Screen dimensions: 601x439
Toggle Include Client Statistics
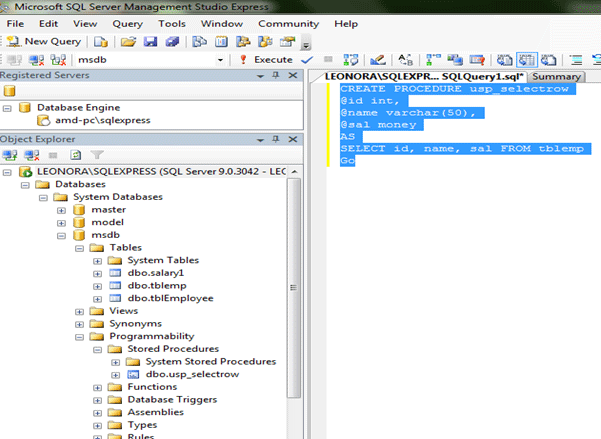click(455, 60)
